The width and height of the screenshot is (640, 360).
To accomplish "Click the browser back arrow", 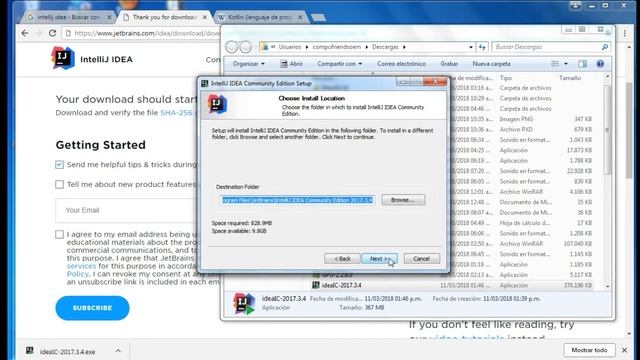I will [x=25, y=33].
